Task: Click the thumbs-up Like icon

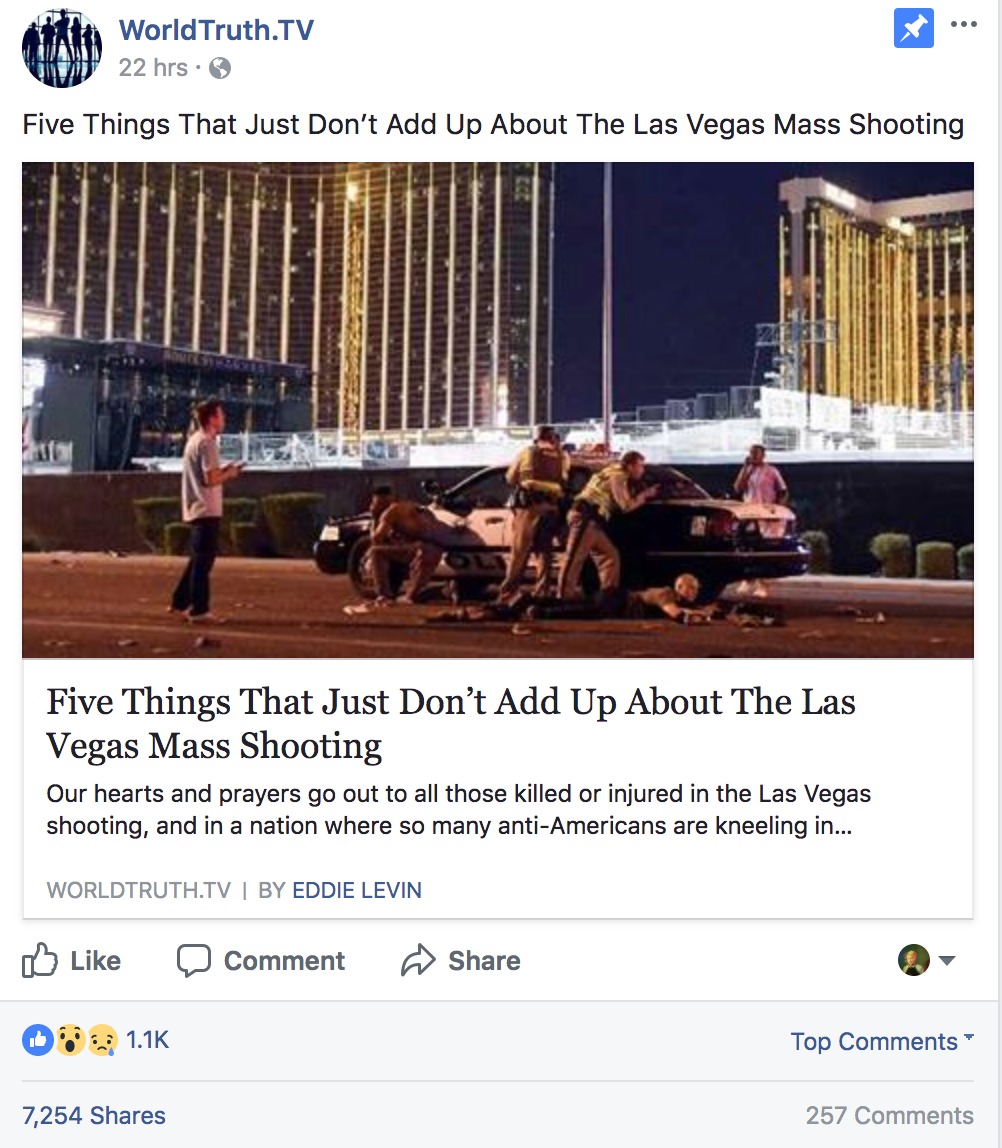Action: (40, 960)
